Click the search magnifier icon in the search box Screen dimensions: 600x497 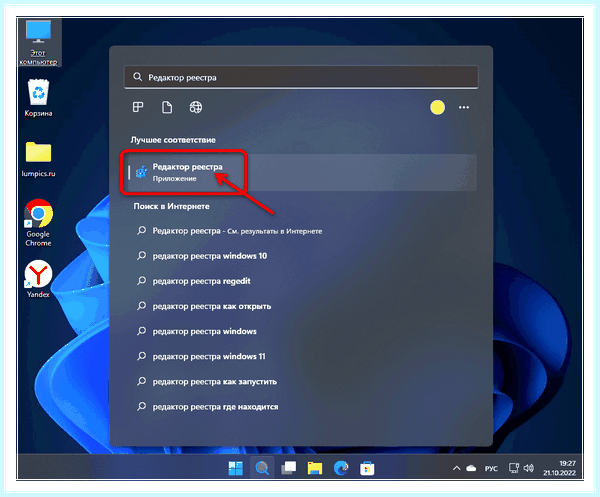tap(137, 77)
